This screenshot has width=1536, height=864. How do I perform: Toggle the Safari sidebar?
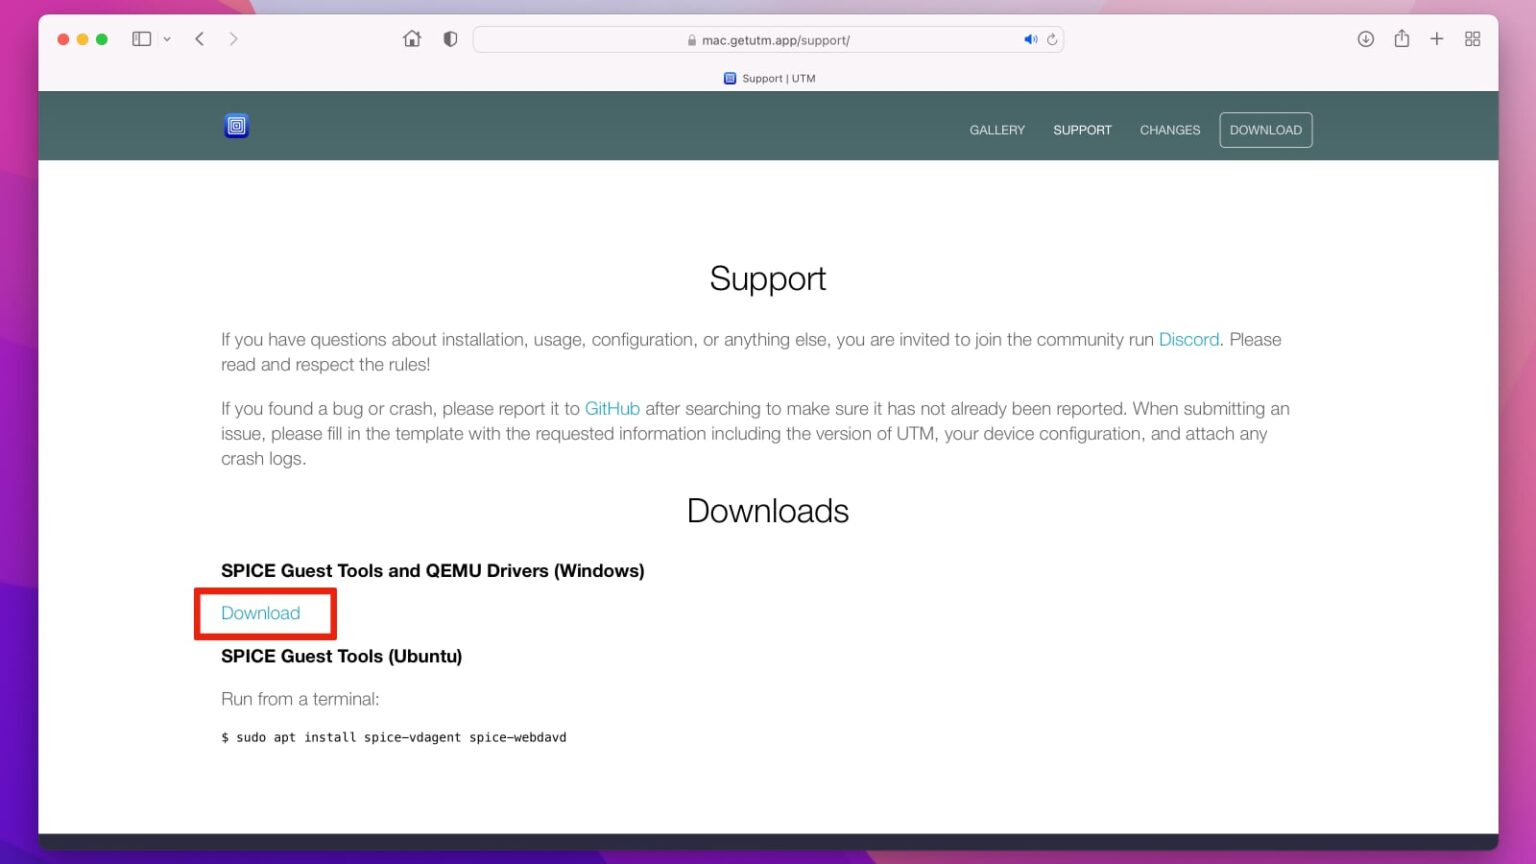tap(141, 39)
